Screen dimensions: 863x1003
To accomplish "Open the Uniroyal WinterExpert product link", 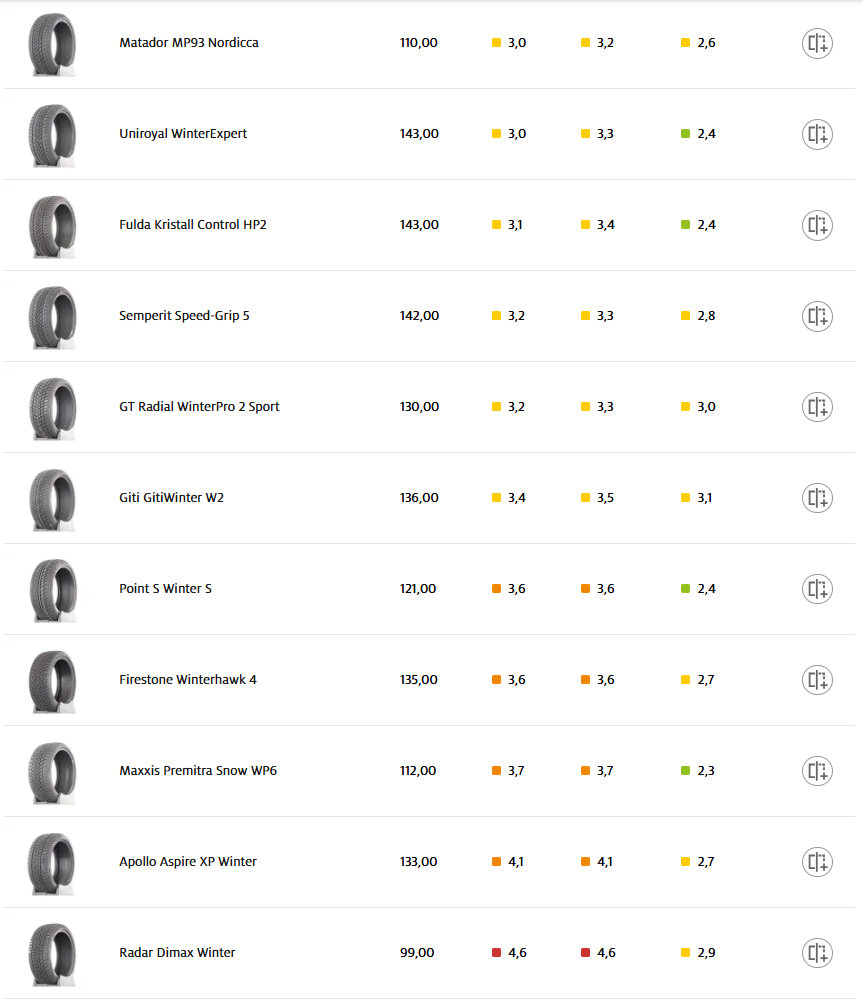I will [183, 134].
